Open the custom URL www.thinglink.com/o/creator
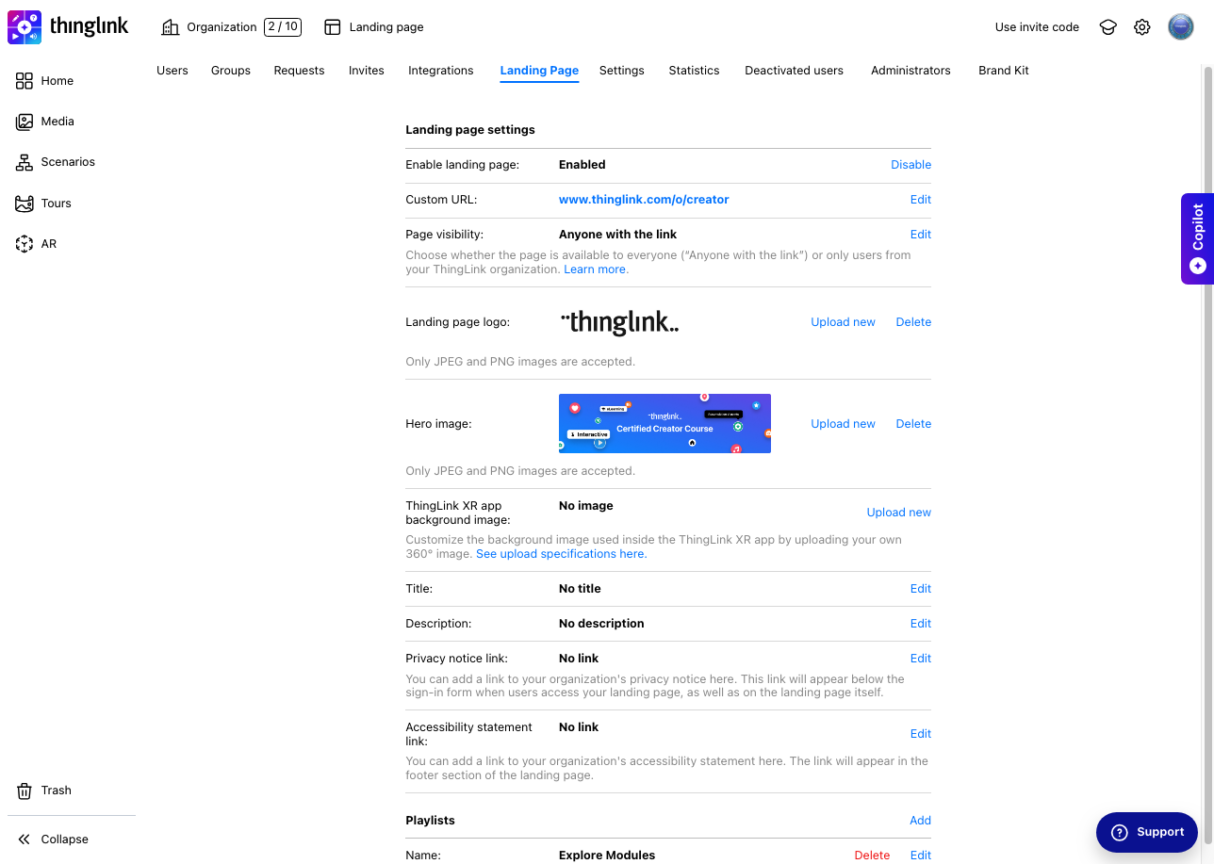 (643, 199)
